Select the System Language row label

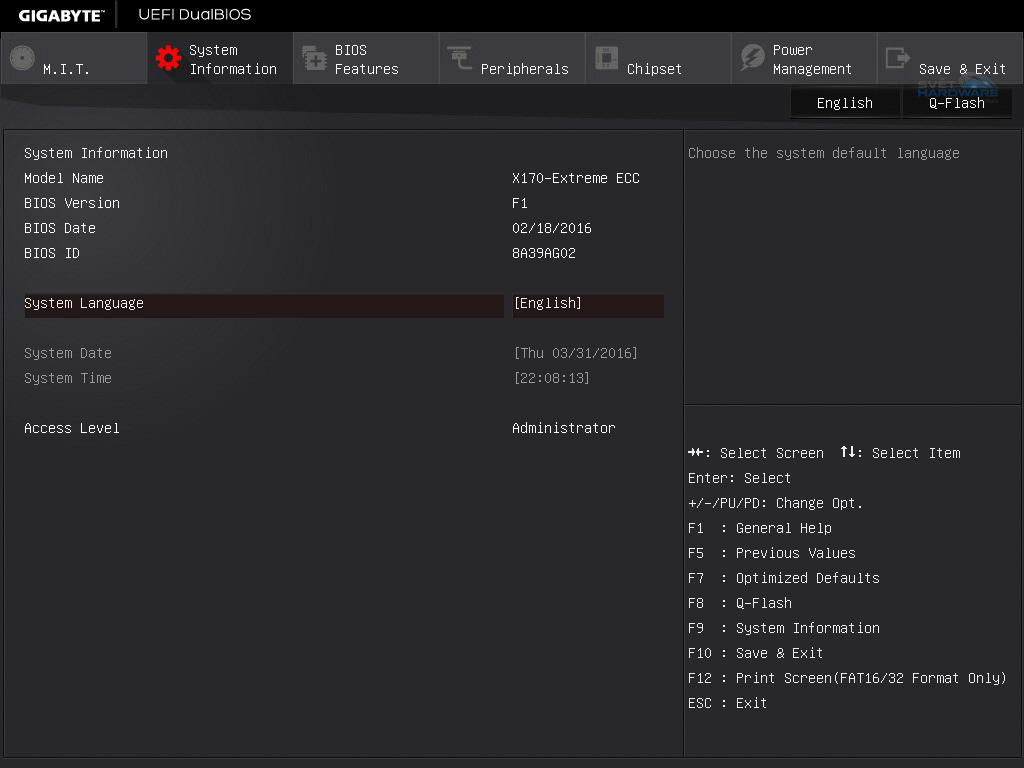84,304
